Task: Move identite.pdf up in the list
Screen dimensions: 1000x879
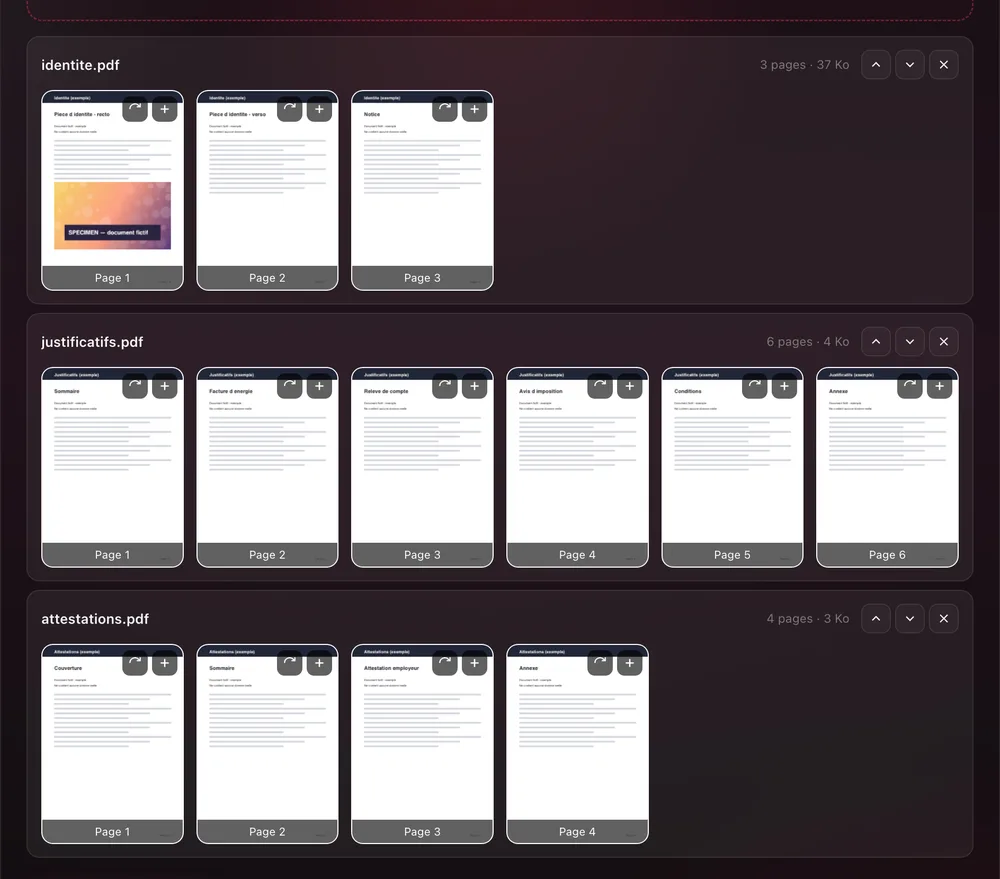Action: [876, 64]
